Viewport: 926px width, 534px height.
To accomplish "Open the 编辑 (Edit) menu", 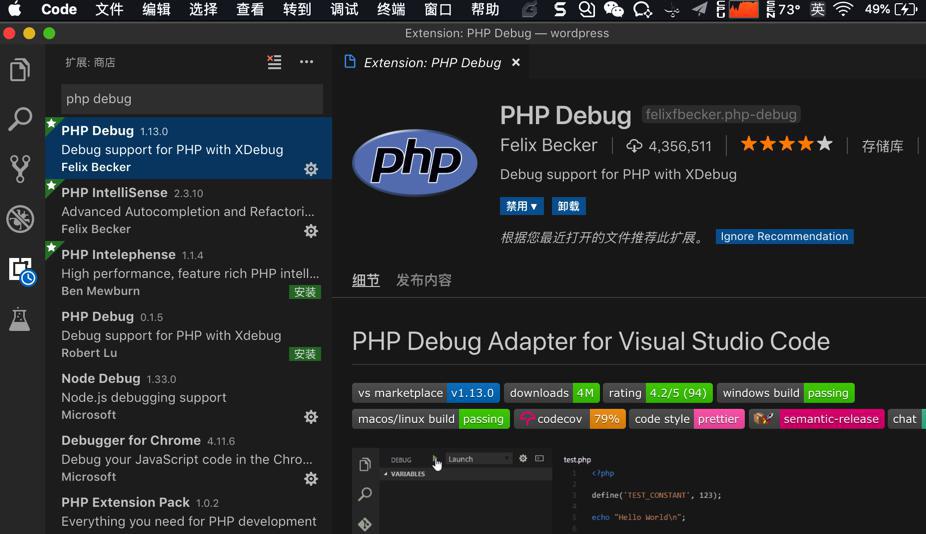I will pos(156,9).
